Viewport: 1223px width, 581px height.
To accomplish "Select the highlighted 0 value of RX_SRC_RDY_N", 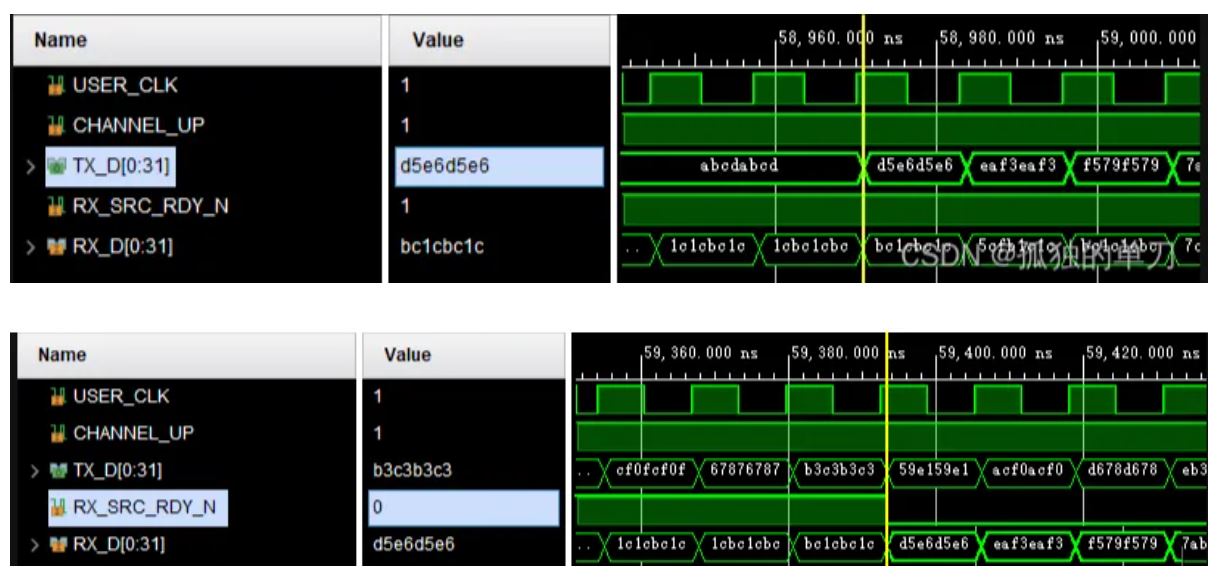I will click(462, 507).
